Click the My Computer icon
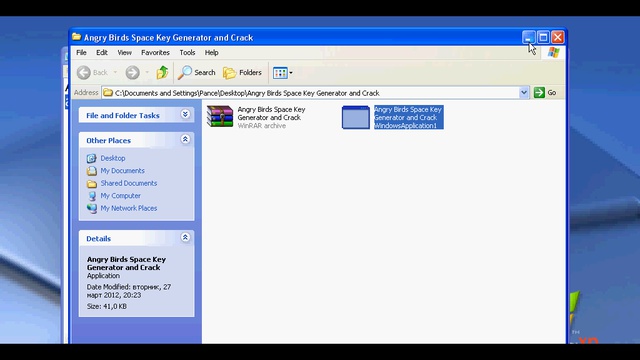The width and height of the screenshot is (640, 360). pyautogui.click(x=91, y=196)
